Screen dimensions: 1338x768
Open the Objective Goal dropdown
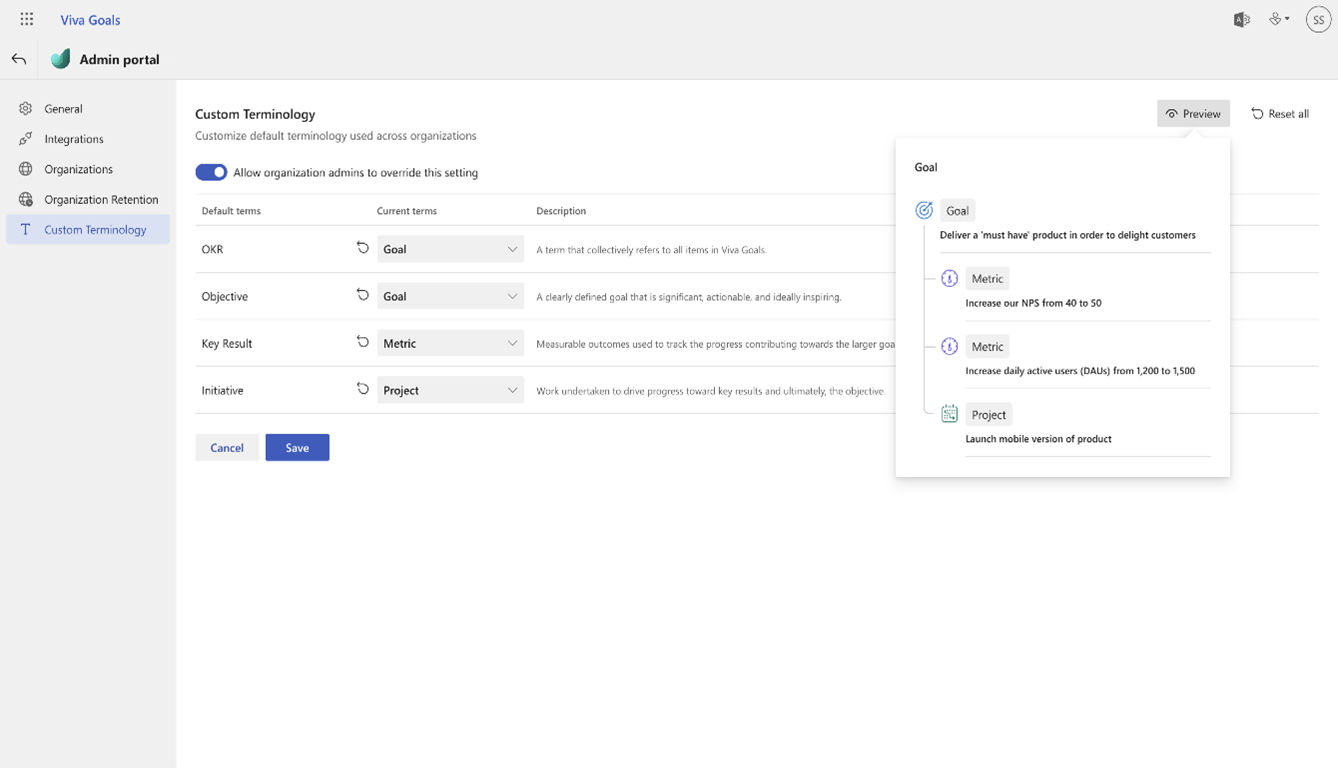click(x=450, y=296)
